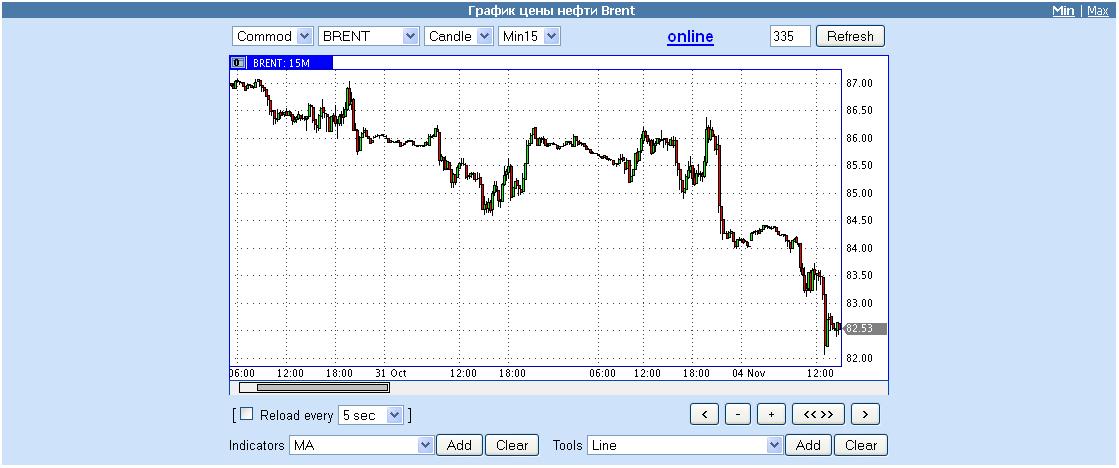This screenshot has width=1119, height=468.
Task: Click the Refresh button
Action: pyautogui.click(x=850, y=36)
